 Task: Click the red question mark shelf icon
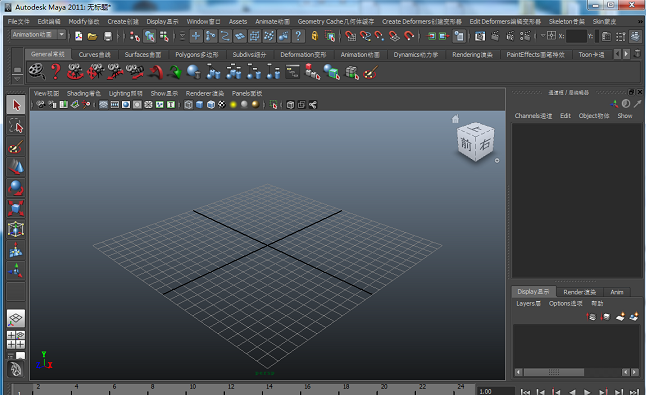click(56, 72)
